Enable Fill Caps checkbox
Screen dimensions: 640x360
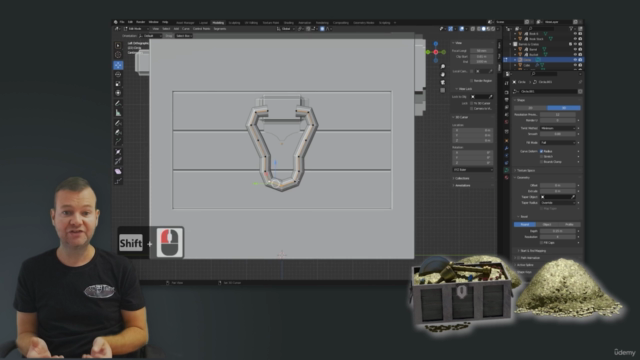[542, 242]
